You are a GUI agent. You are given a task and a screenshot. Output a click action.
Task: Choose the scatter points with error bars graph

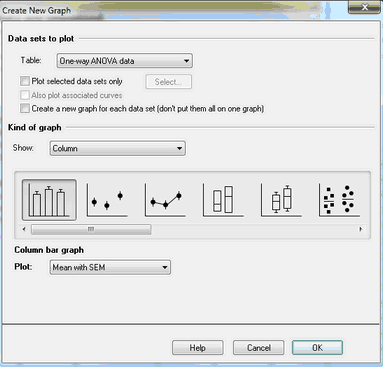107,200
